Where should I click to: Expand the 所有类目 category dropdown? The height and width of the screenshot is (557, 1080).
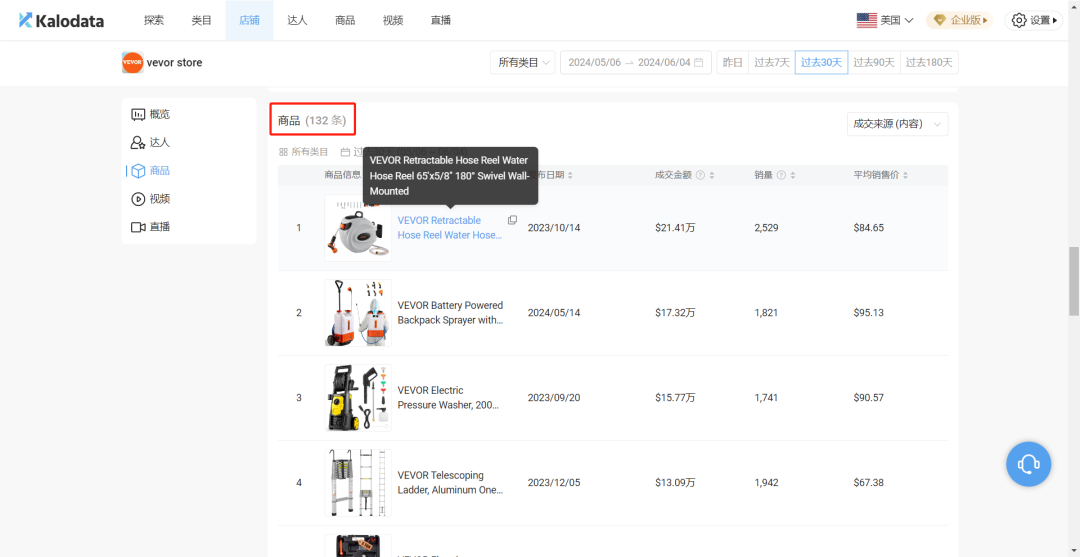(522, 63)
